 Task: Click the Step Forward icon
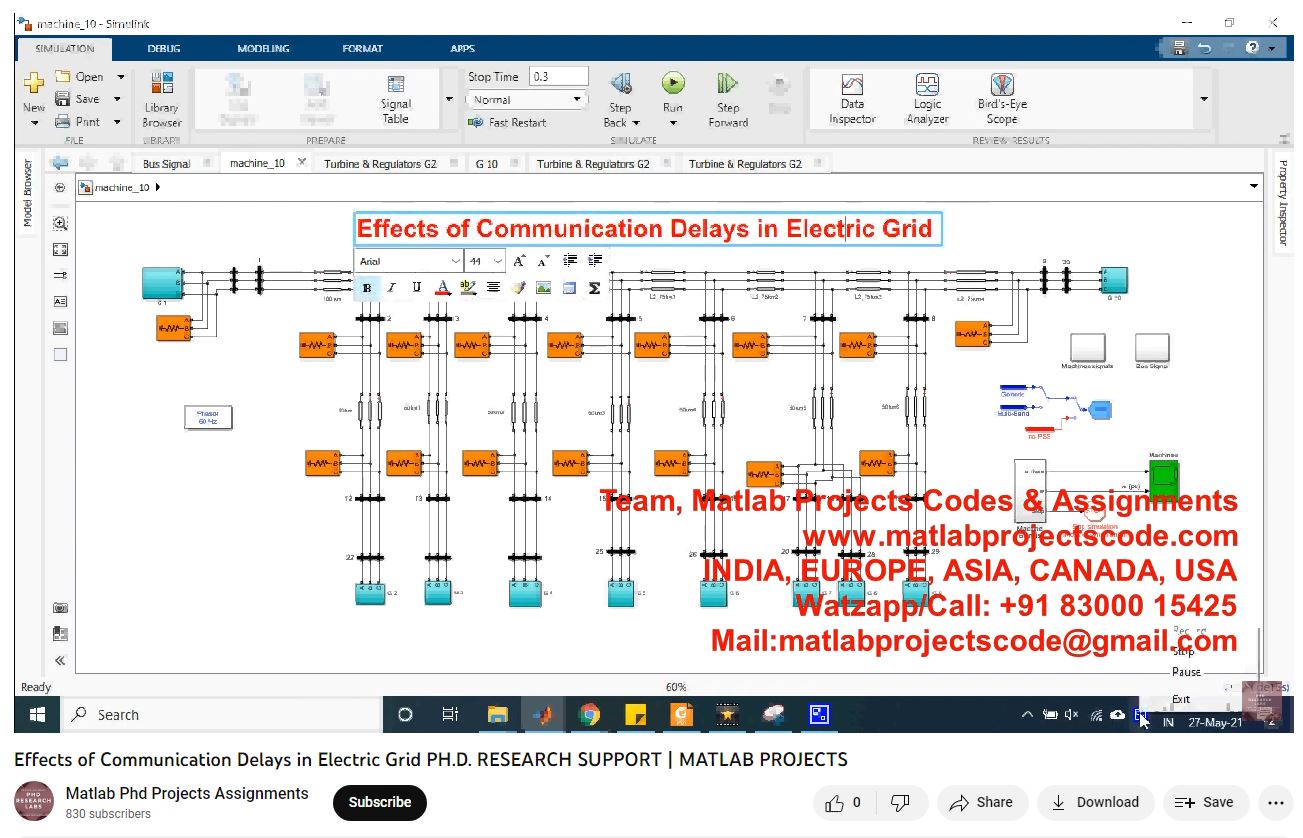point(727,84)
